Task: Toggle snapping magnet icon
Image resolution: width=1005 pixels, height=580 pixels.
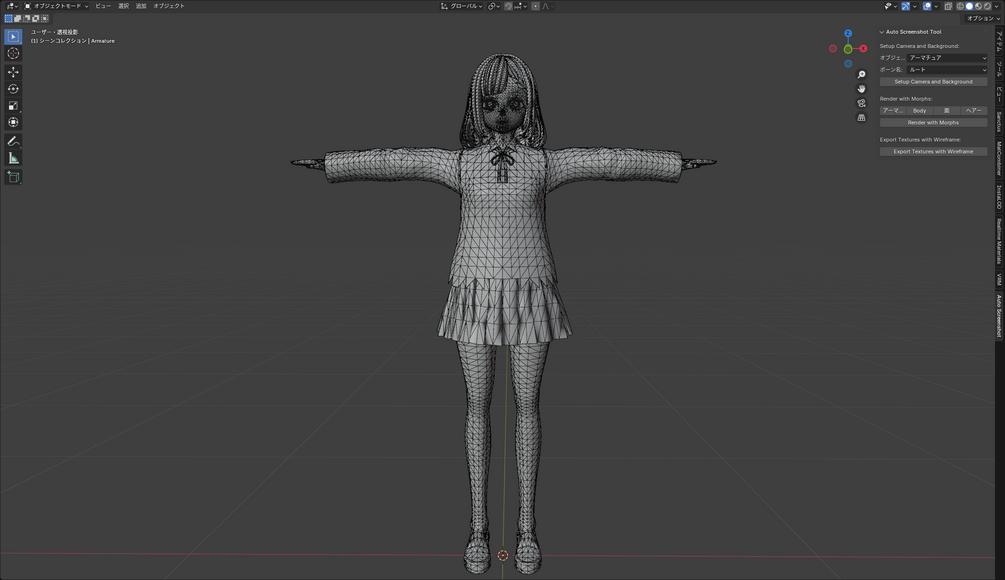Action: click(x=508, y=6)
